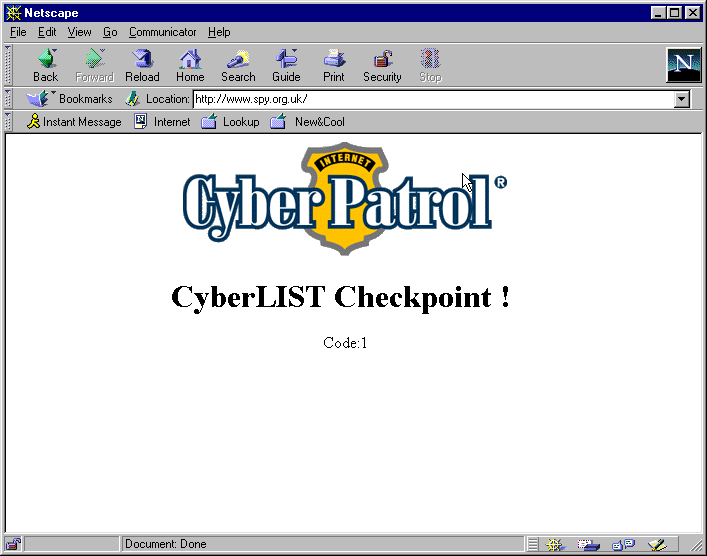Image resolution: width=707 pixels, height=556 pixels.
Task: Click the Forward navigation button
Action: [94, 65]
